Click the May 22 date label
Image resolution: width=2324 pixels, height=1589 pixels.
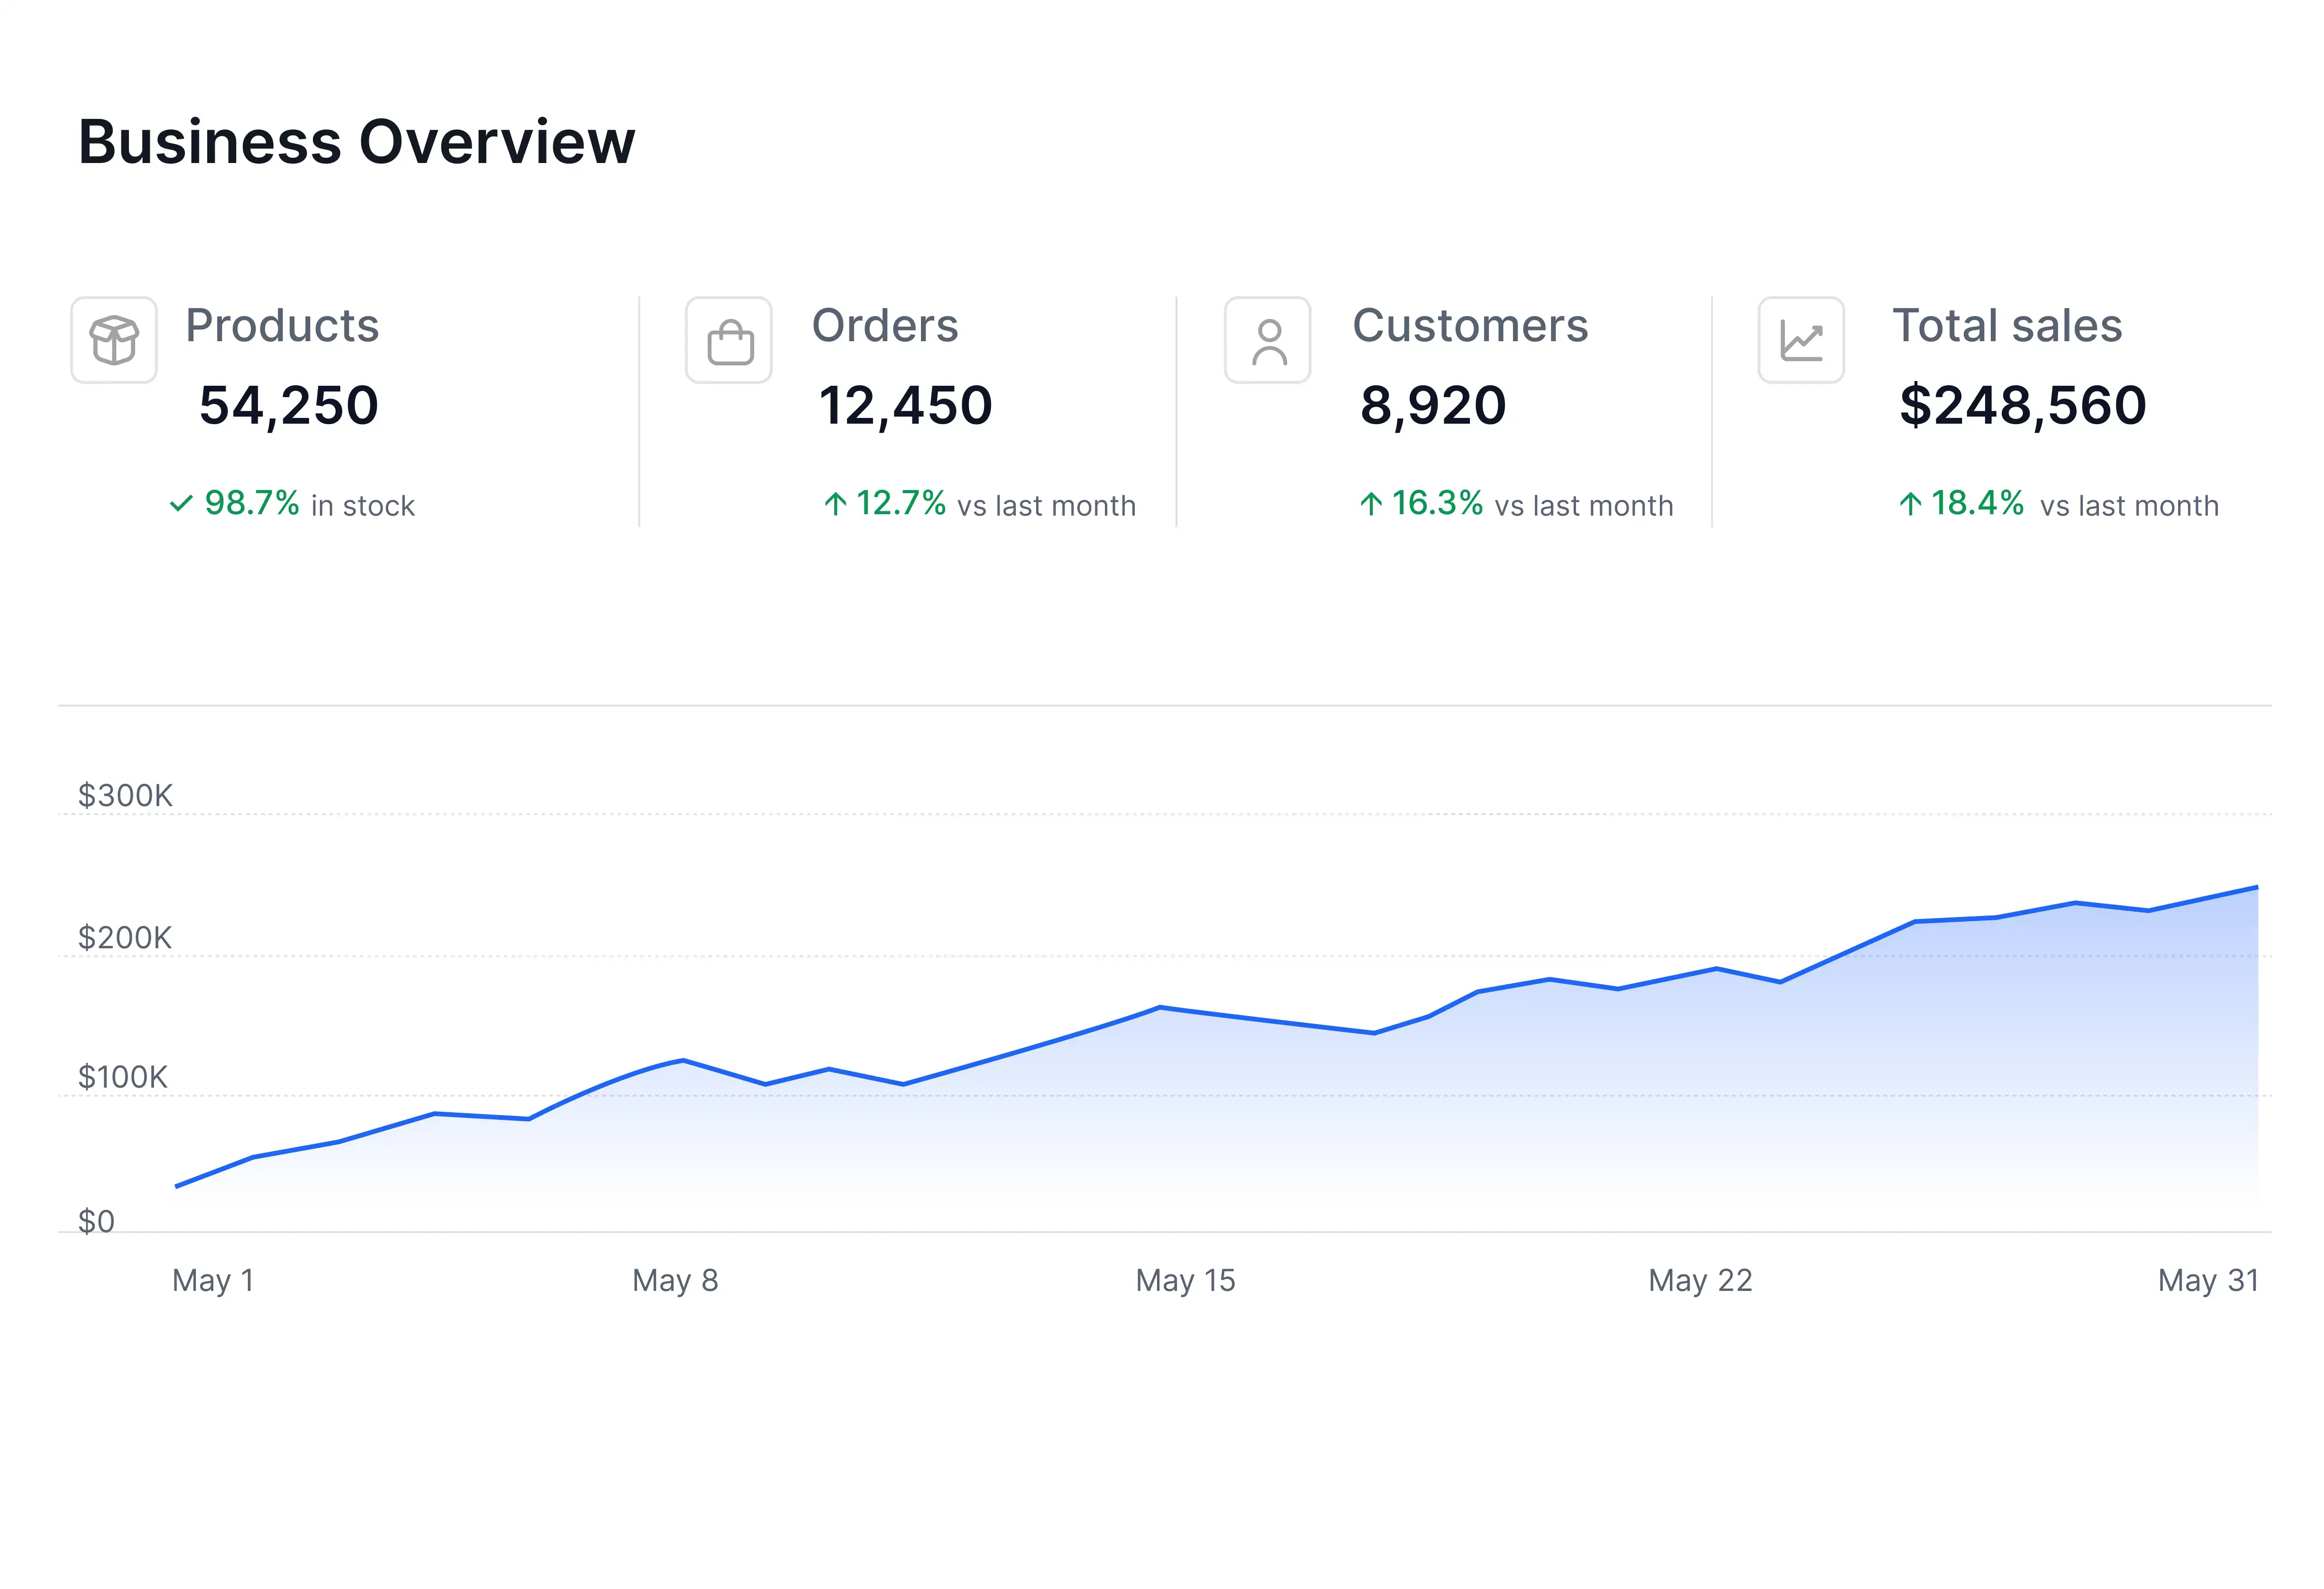click(1700, 1281)
